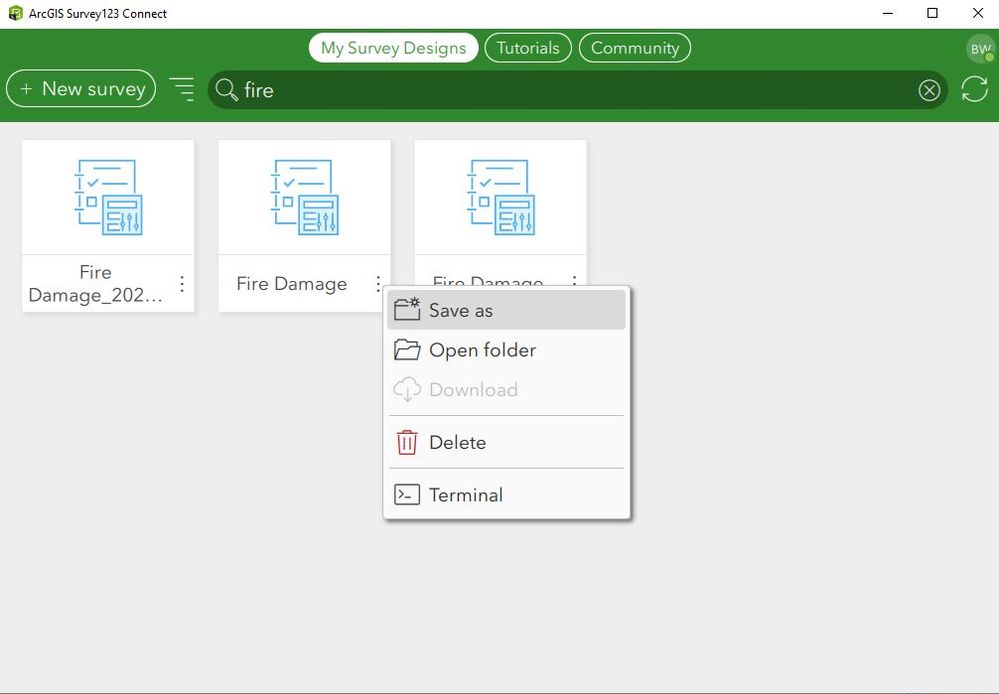The image size is (999, 694).
Task: Open the Fire Damage_202… survey options menu
Action: pyautogui.click(x=182, y=284)
